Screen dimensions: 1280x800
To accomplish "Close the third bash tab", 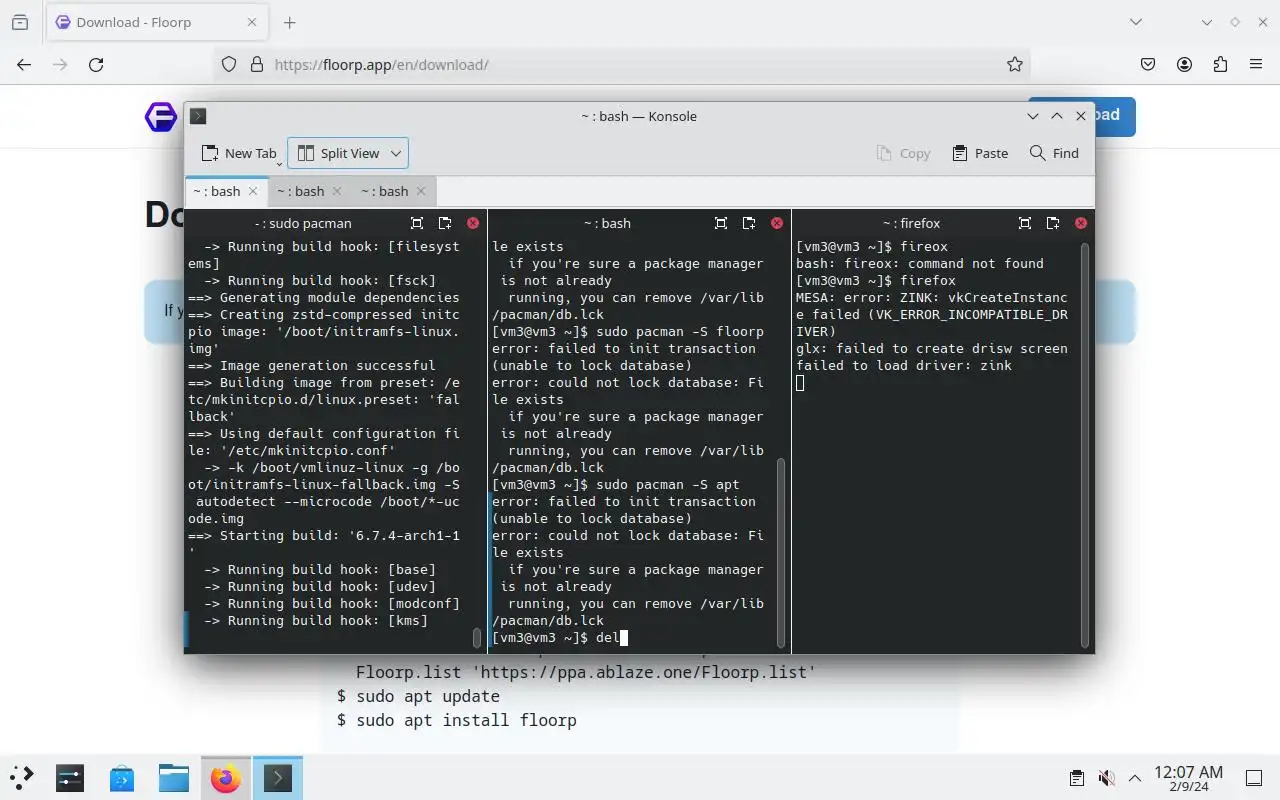I will tap(421, 191).
